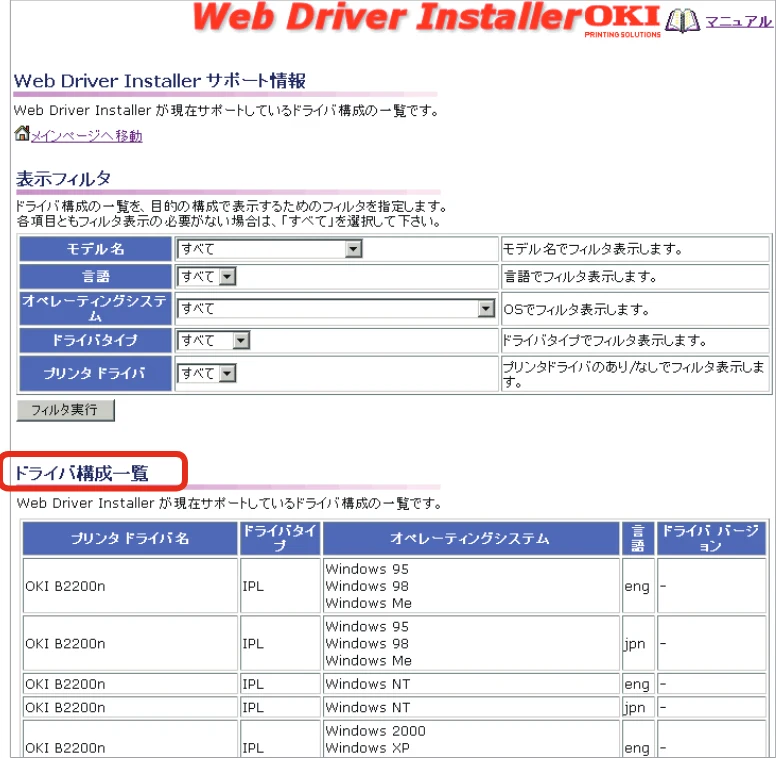
Task: Click the OKI Printing Solutions logo
Action: (x=623, y=21)
